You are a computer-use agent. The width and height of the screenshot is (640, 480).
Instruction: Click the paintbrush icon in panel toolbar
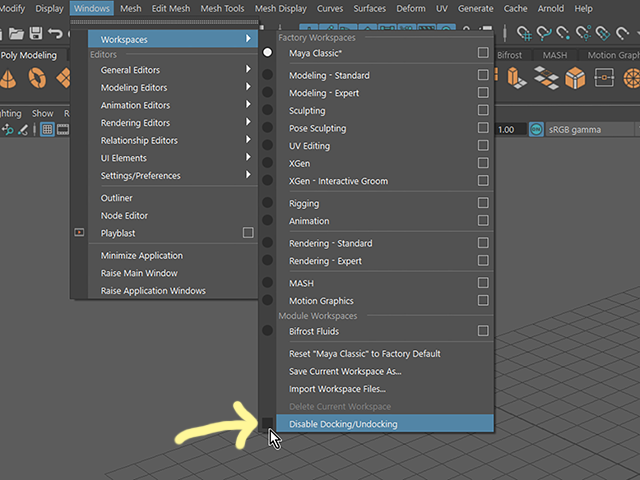tap(23, 130)
